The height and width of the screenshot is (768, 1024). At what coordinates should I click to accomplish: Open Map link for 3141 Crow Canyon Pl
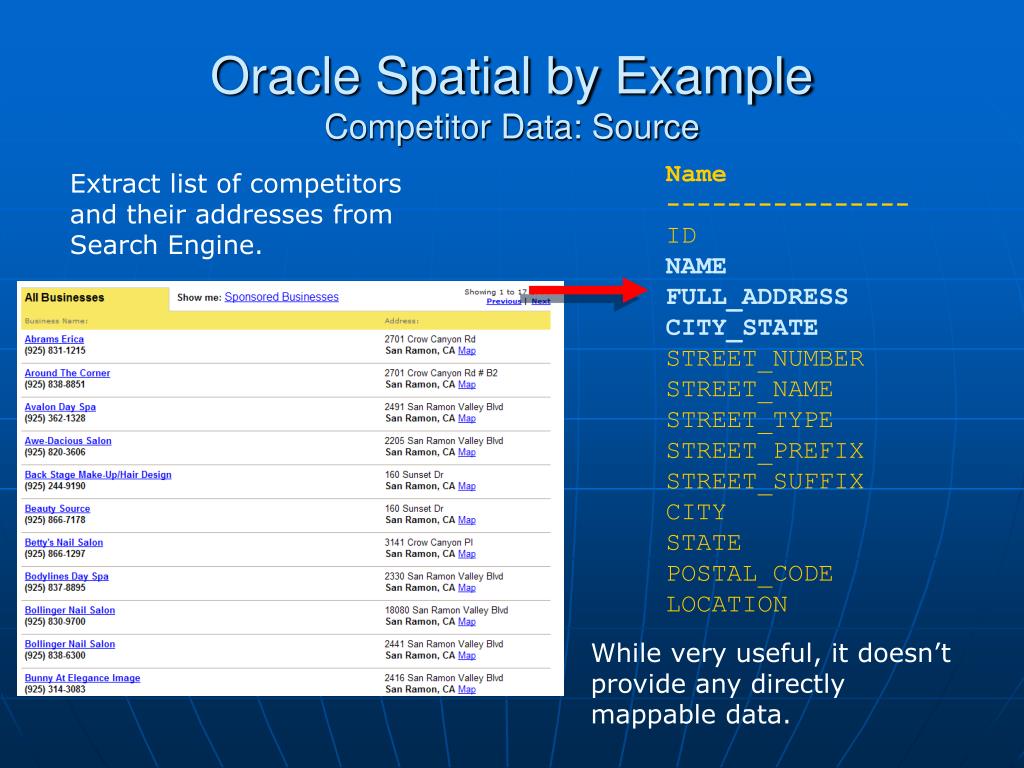[x=467, y=554]
